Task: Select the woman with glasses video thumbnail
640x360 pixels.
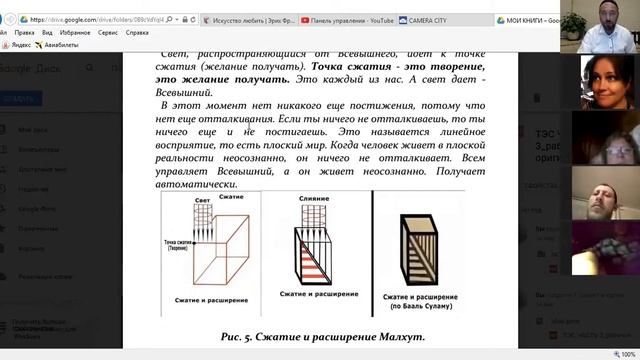Action: 606,138
